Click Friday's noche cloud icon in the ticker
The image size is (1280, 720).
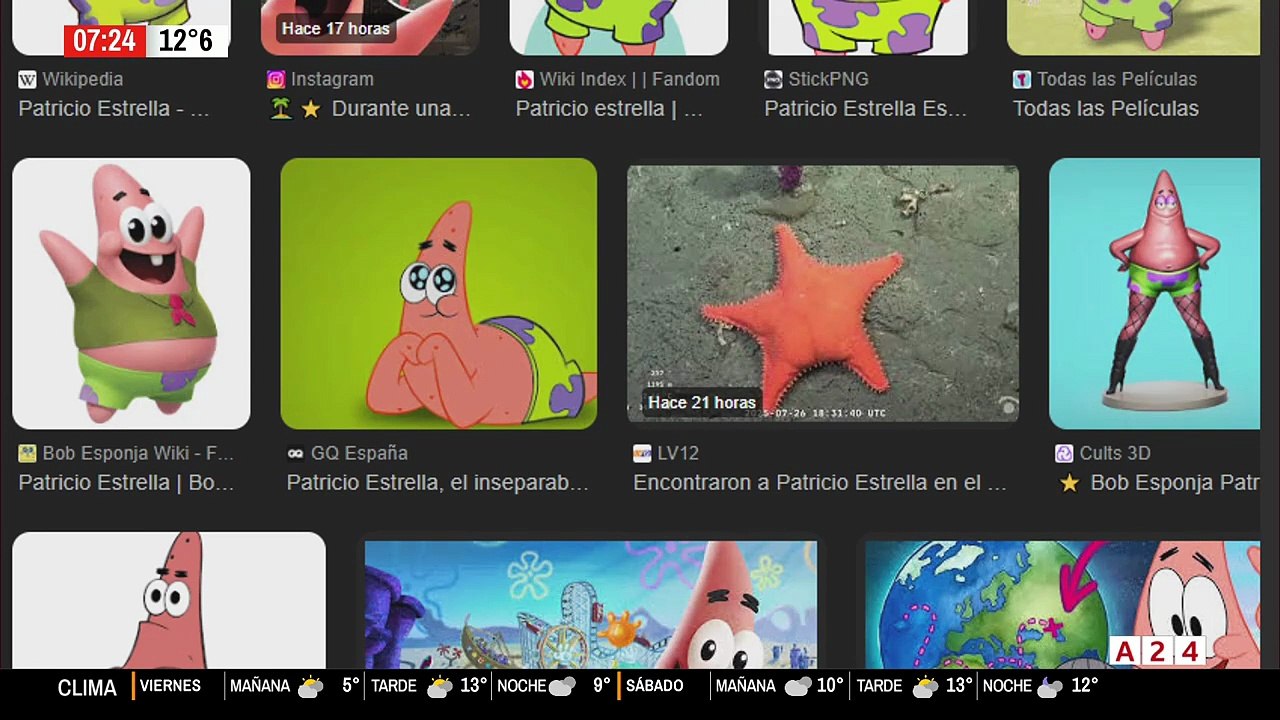click(562, 686)
